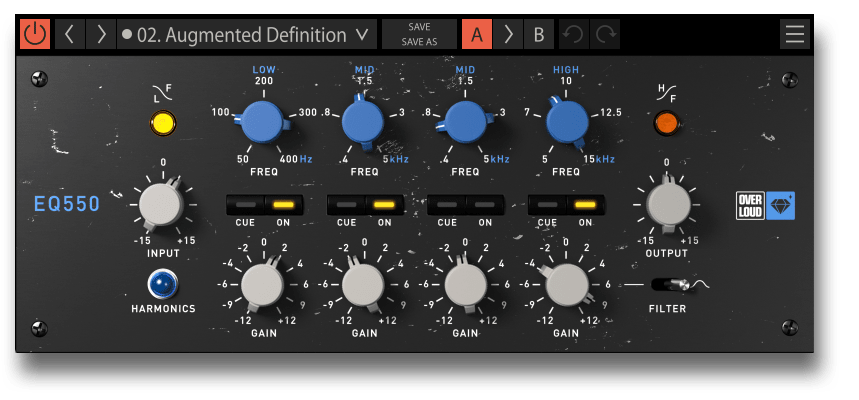Click the HIGH frequency blue knob

(566, 122)
